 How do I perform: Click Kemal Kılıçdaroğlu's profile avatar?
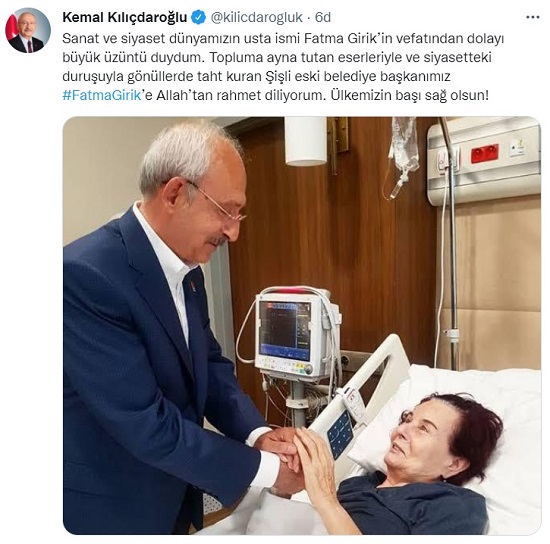pyautogui.click(x=28, y=31)
